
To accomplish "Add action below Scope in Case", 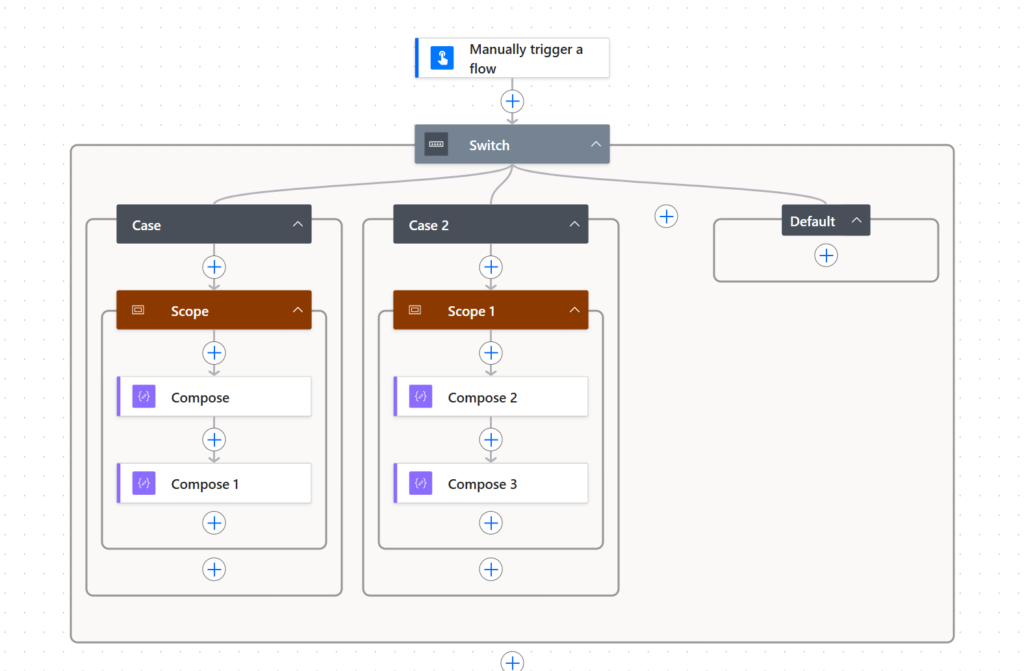I will 214,569.
